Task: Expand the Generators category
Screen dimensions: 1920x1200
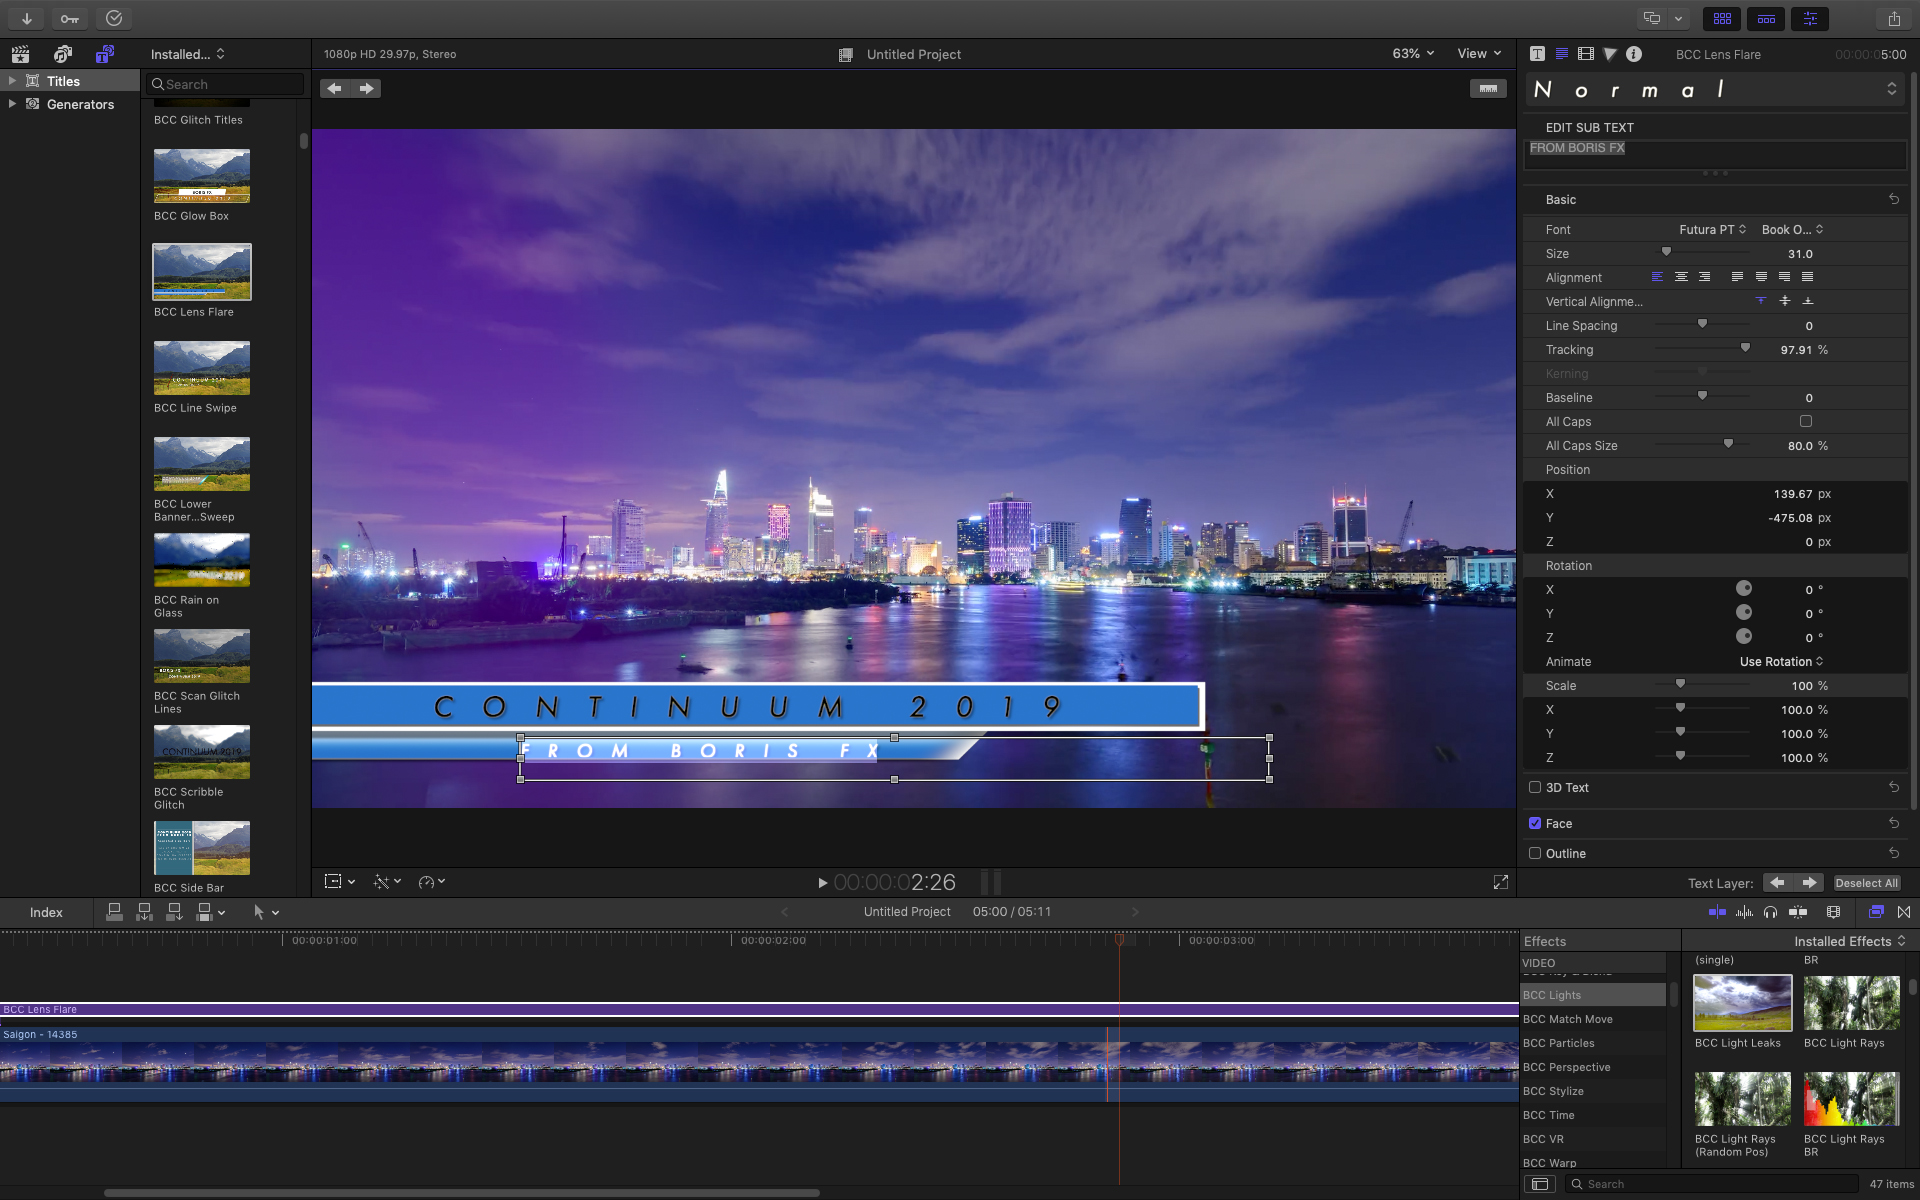Action: 12,103
